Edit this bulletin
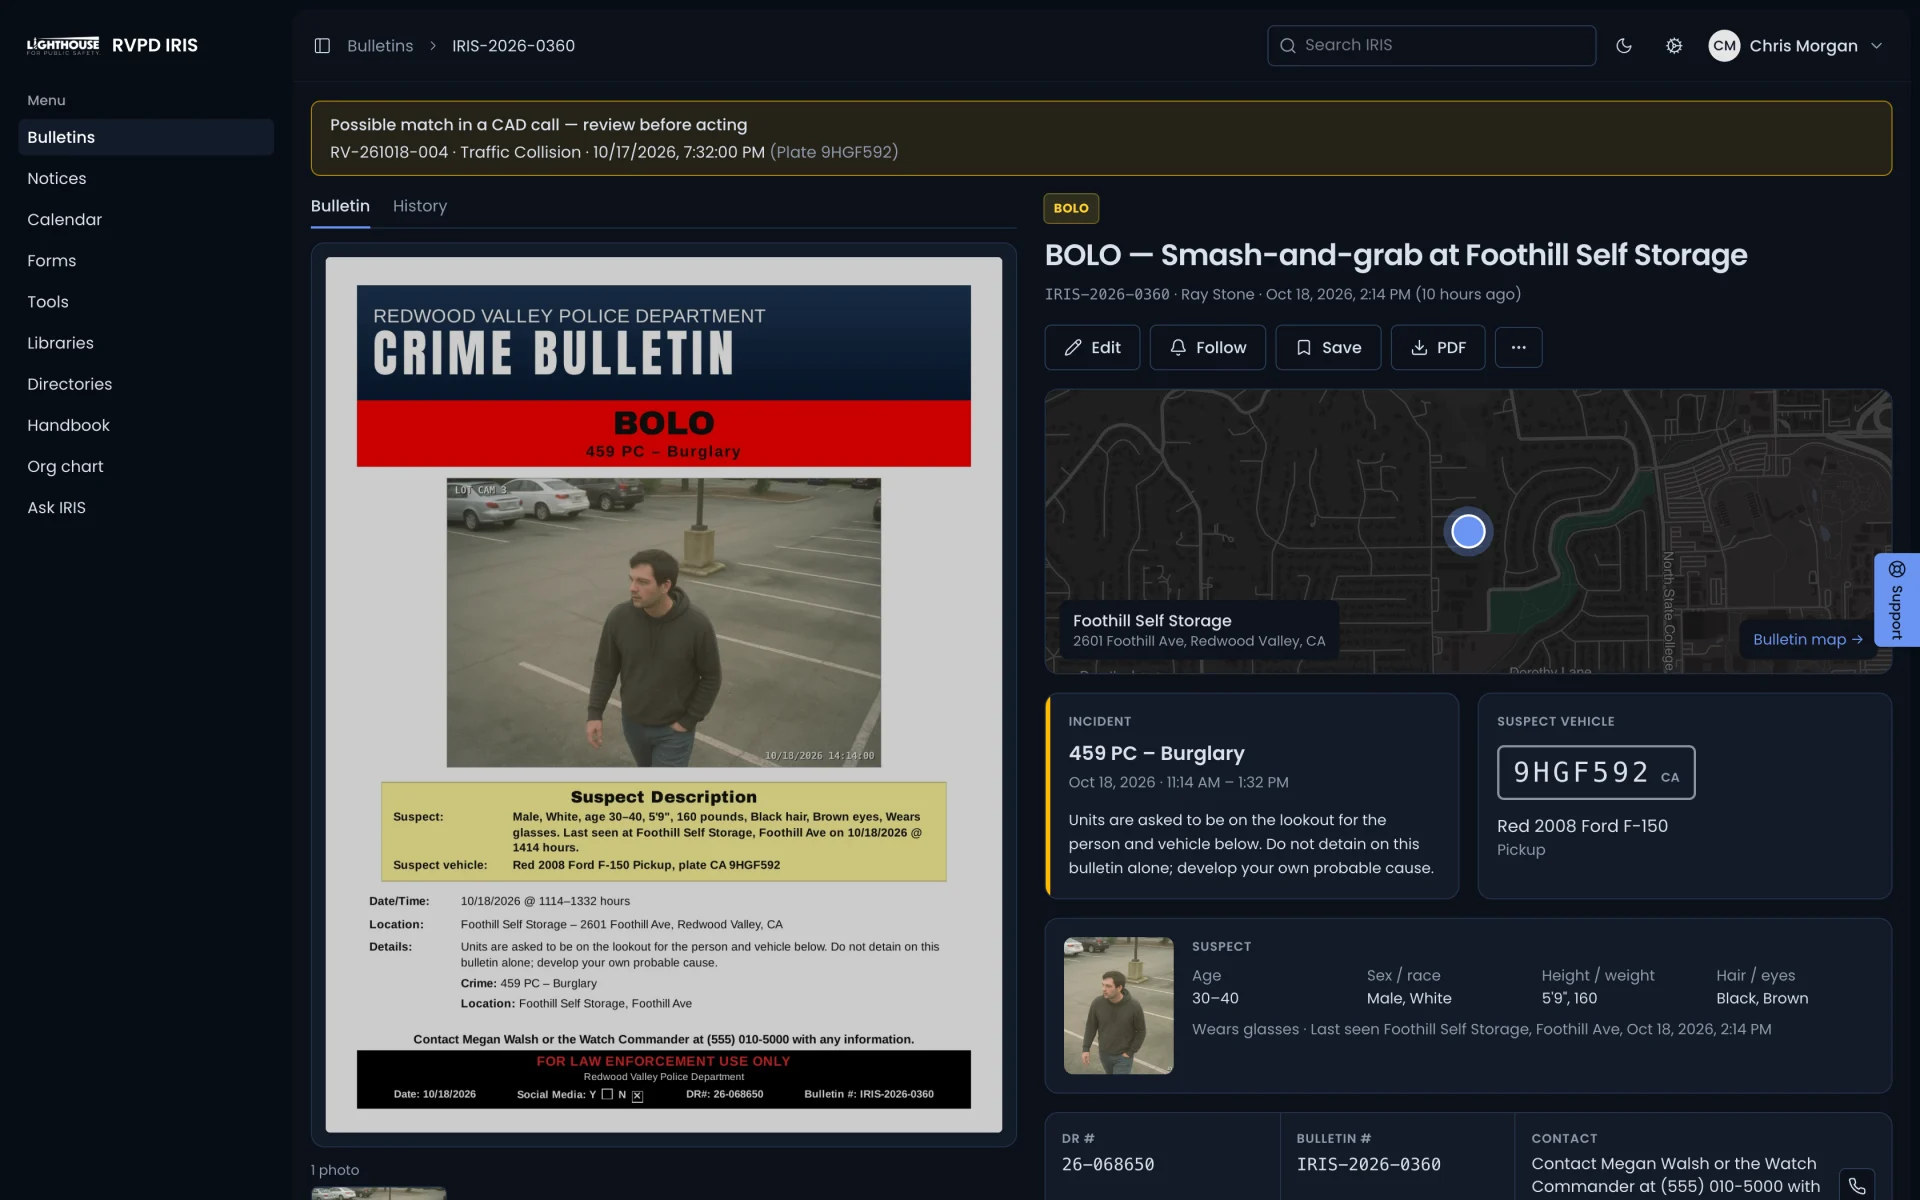Image resolution: width=1920 pixels, height=1200 pixels. (1092, 347)
